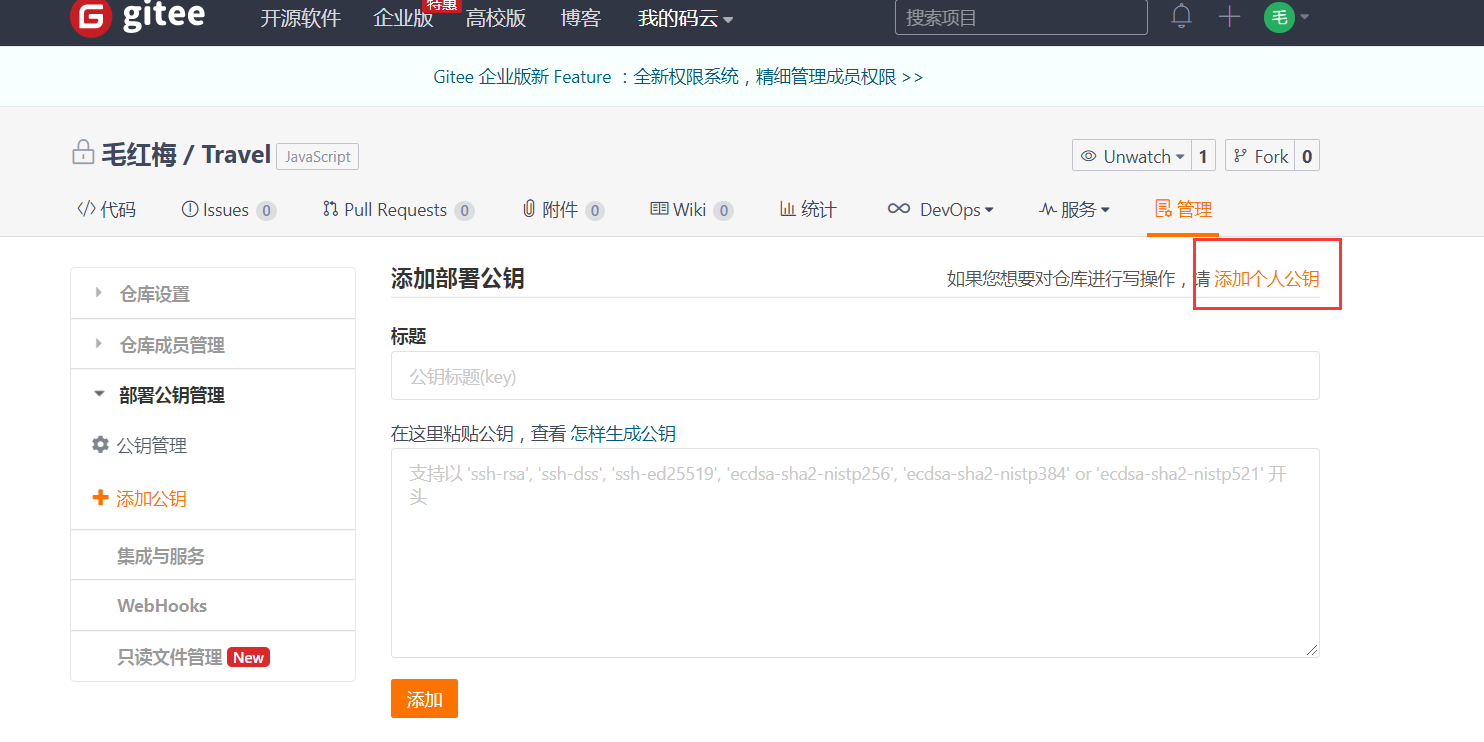The height and width of the screenshot is (742, 1484).
Task: Open the 附件 attachments tab
Action: click(x=563, y=210)
